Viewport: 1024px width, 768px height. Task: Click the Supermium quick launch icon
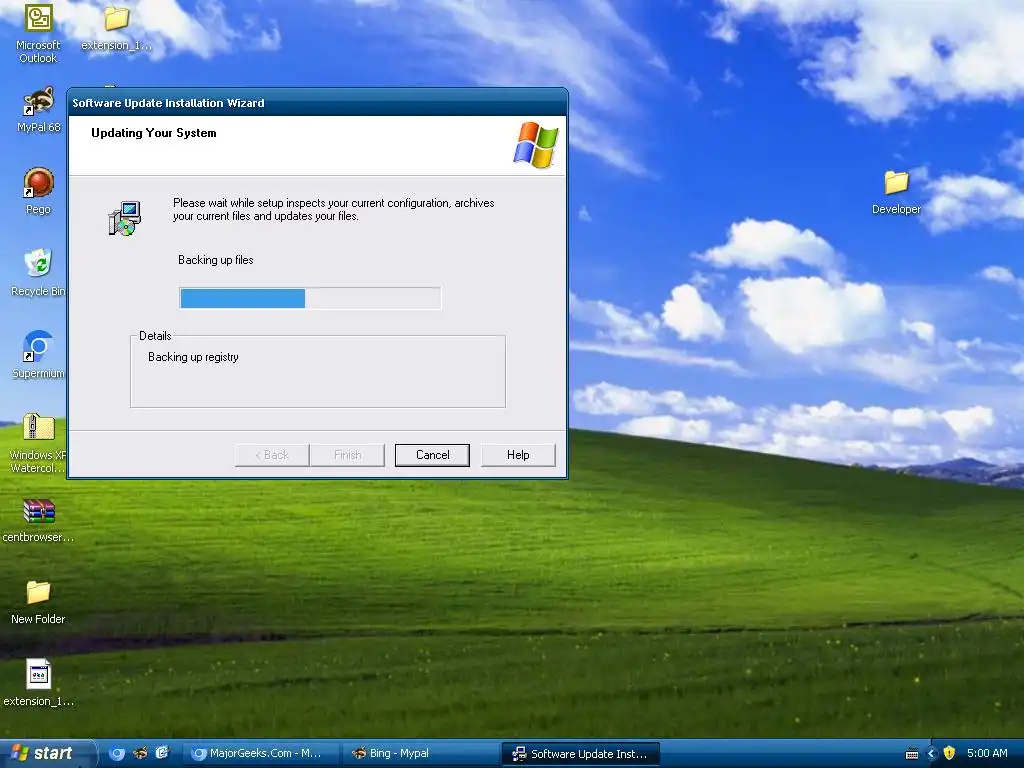pyautogui.click(x=117, y=753)
